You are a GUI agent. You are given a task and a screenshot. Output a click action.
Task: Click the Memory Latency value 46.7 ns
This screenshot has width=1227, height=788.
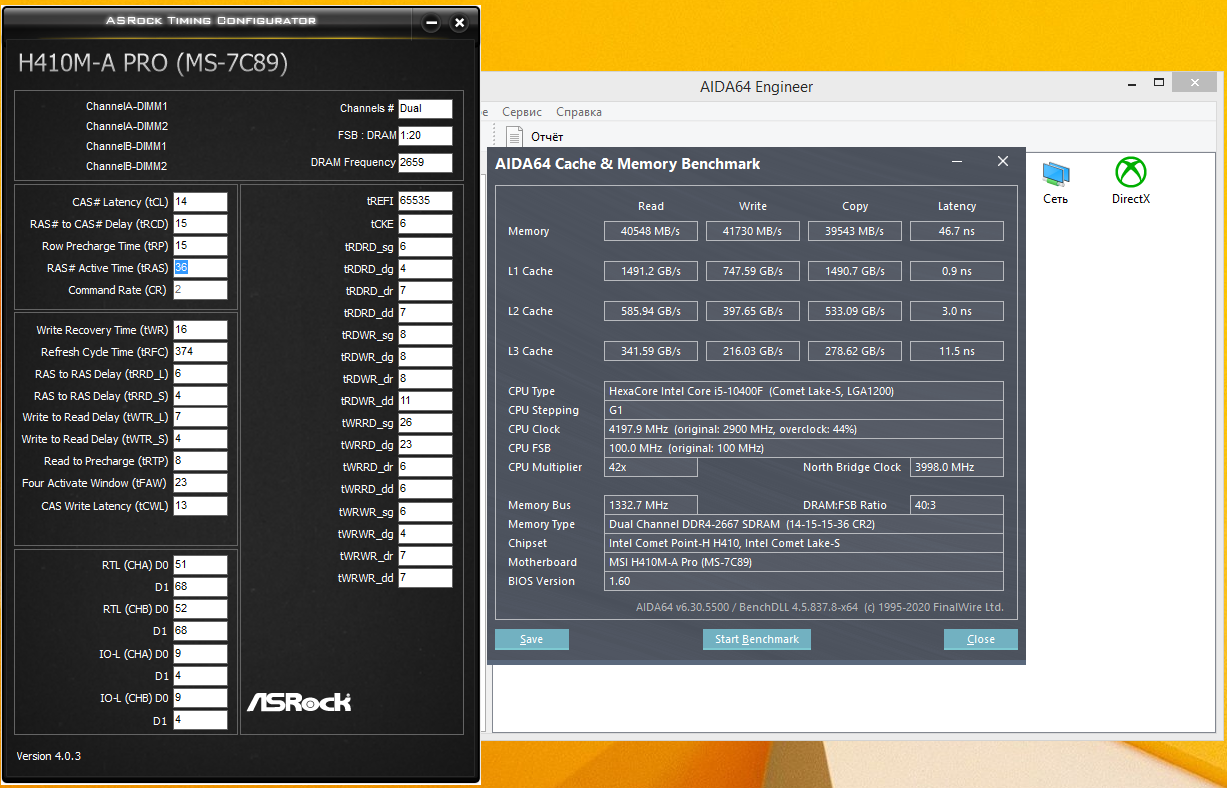pos(957,231)
